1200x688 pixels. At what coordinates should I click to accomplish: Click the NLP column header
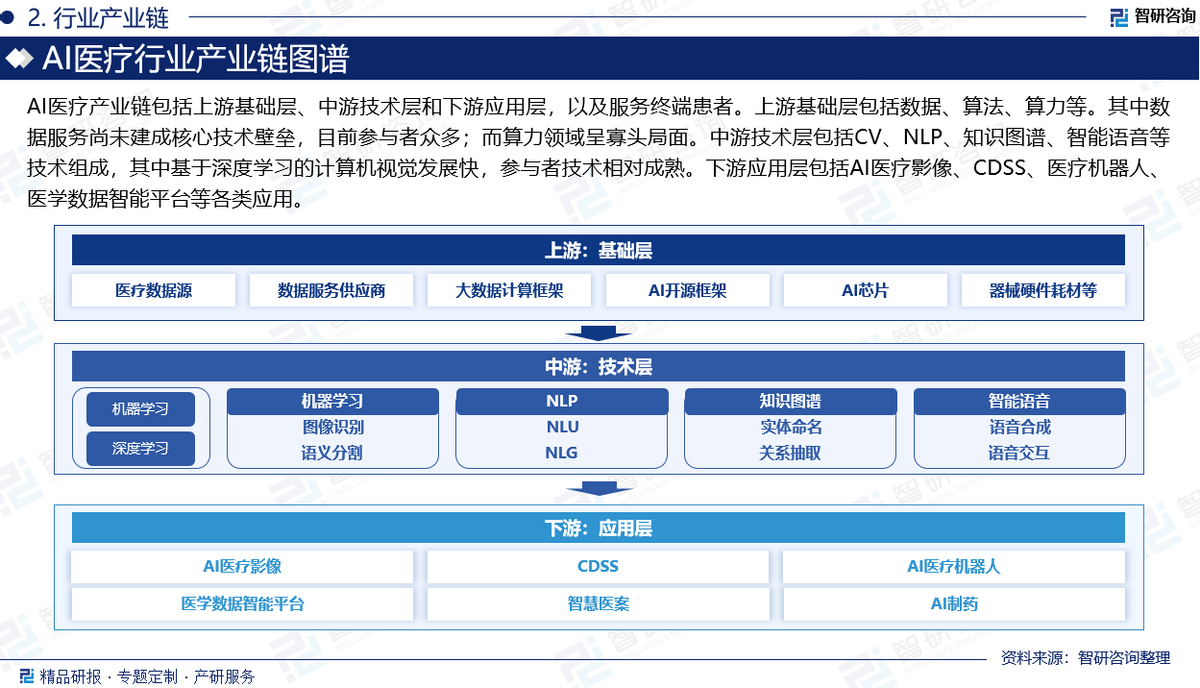tap(562, 401)
